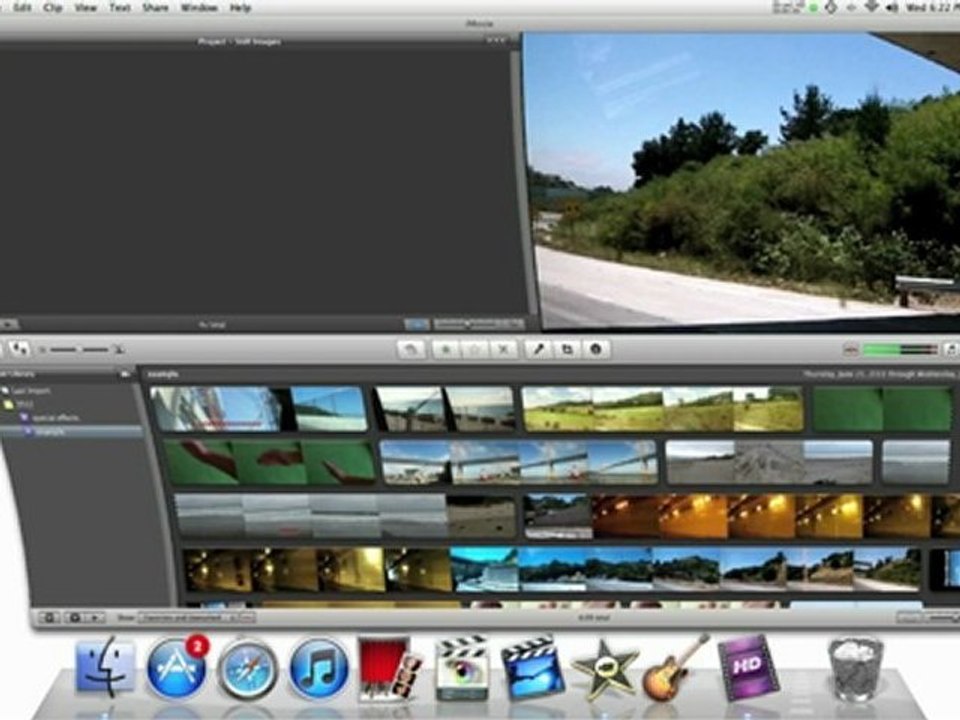Select the grassy field clip in first row
The height and width of the screenshot is (720, 960).
pos(662,408)
